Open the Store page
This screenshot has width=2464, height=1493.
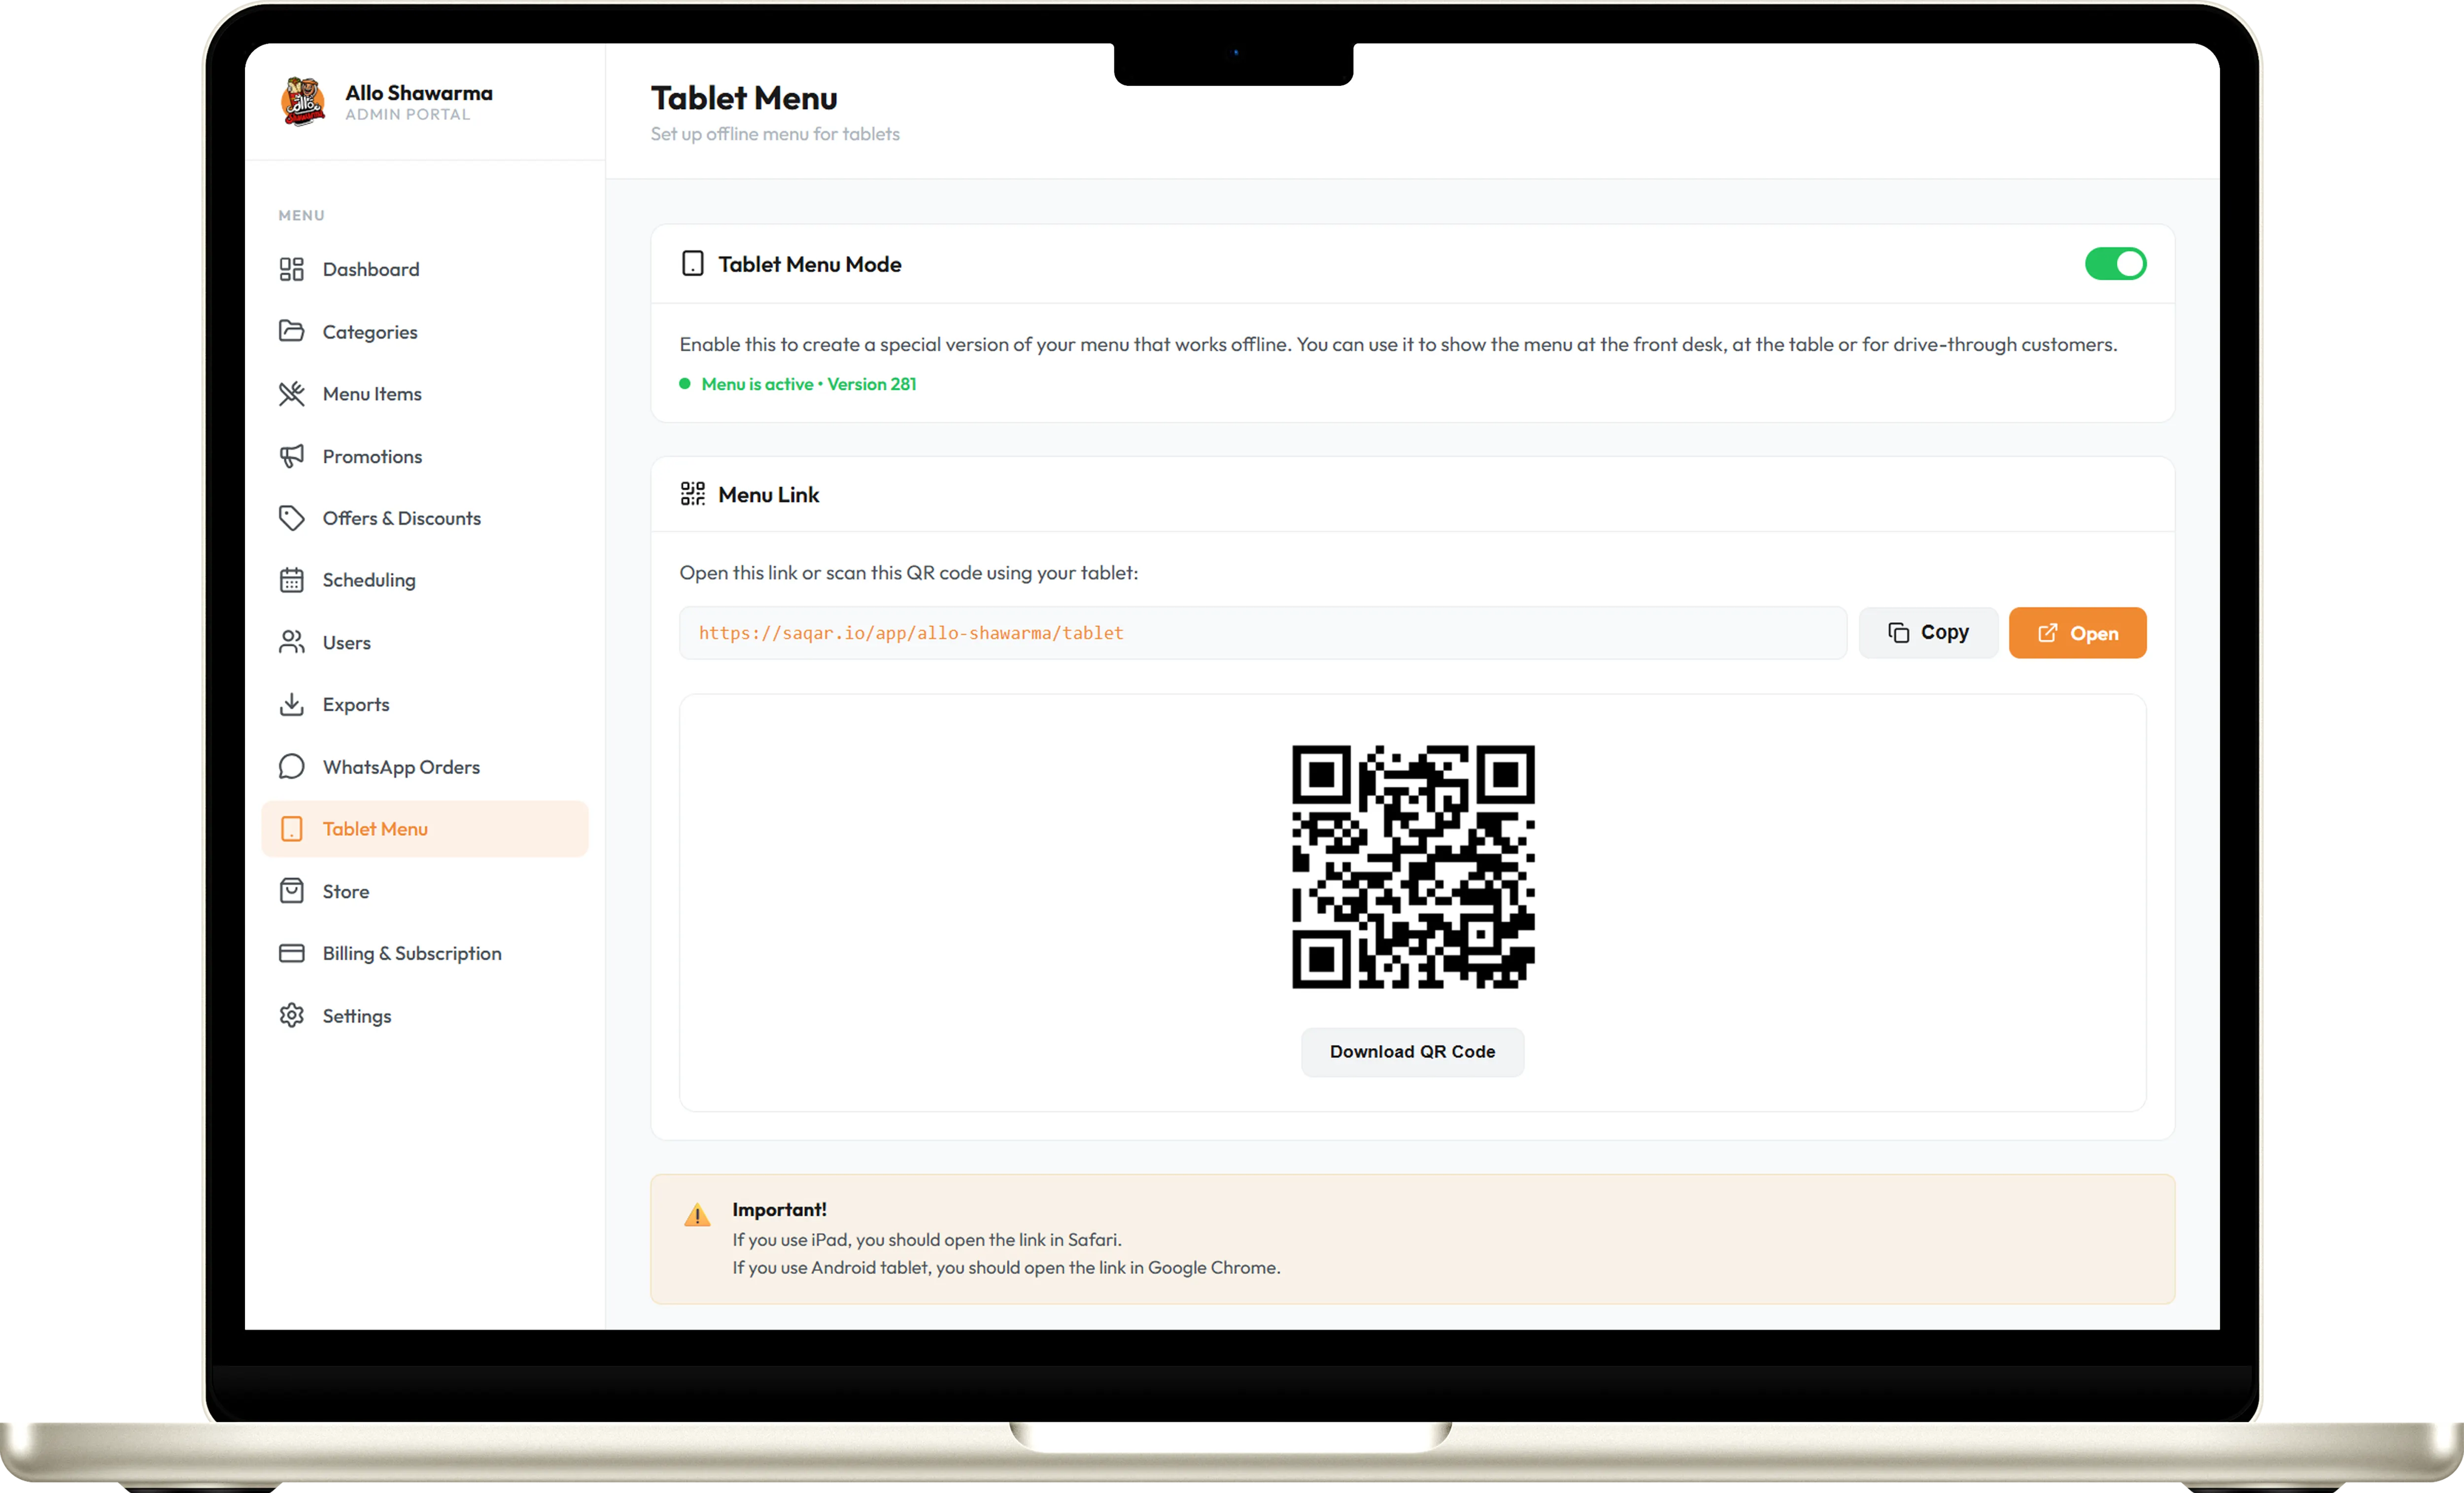(x=424, y=891)
